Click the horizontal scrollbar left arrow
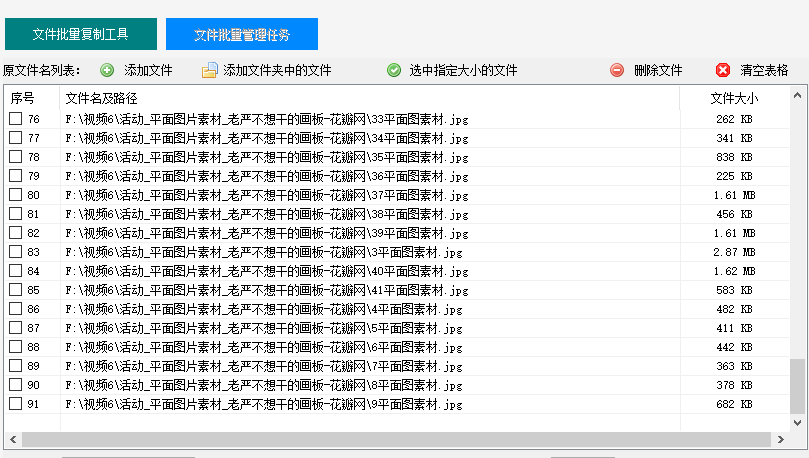809x458 pixels. click(x=13, y=439)
